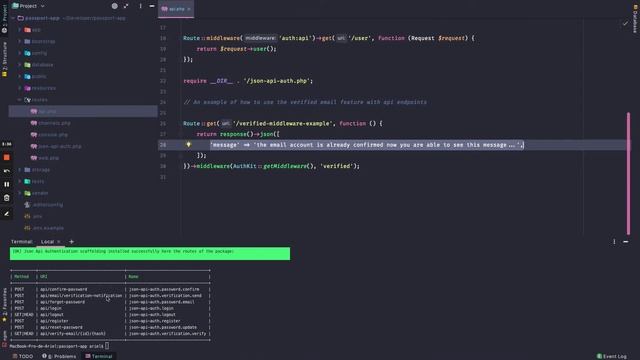Click line number 22 in the gutter
This screenshot has height=360, width=640.
163,81
